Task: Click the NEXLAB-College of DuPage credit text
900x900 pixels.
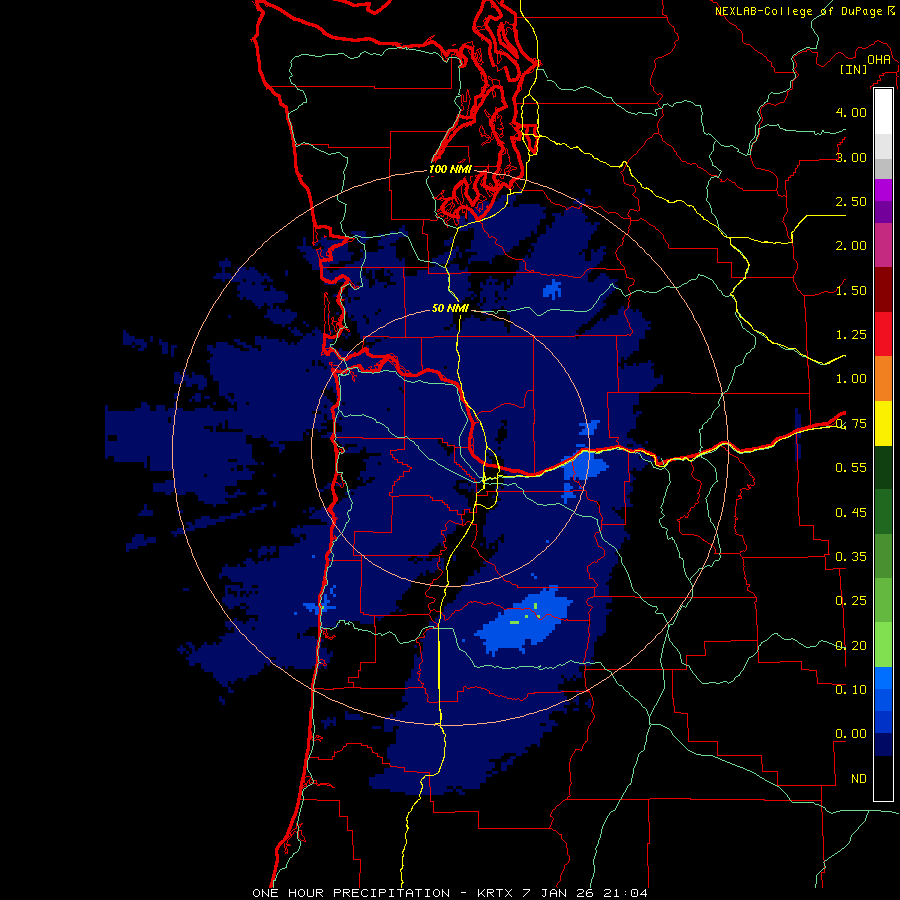Action: pos(799,11)
